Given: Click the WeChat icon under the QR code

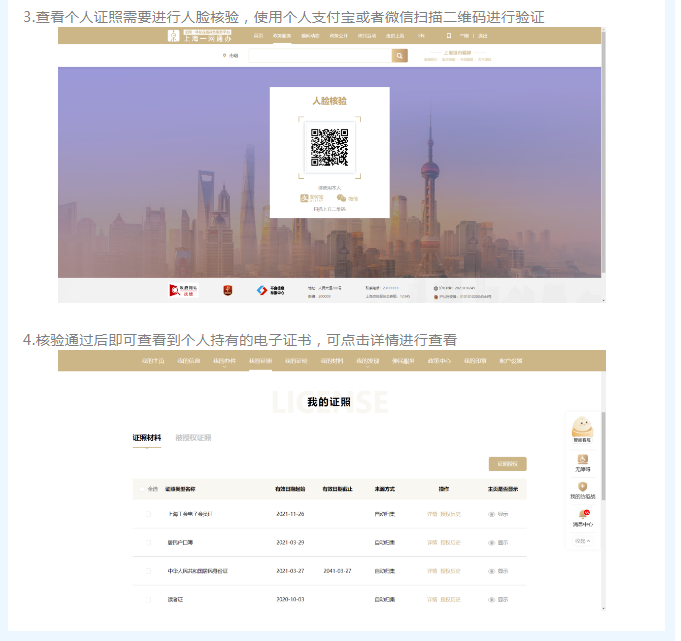Looking at the screenshot, I should pyautogui.click(x=341, y=197).
